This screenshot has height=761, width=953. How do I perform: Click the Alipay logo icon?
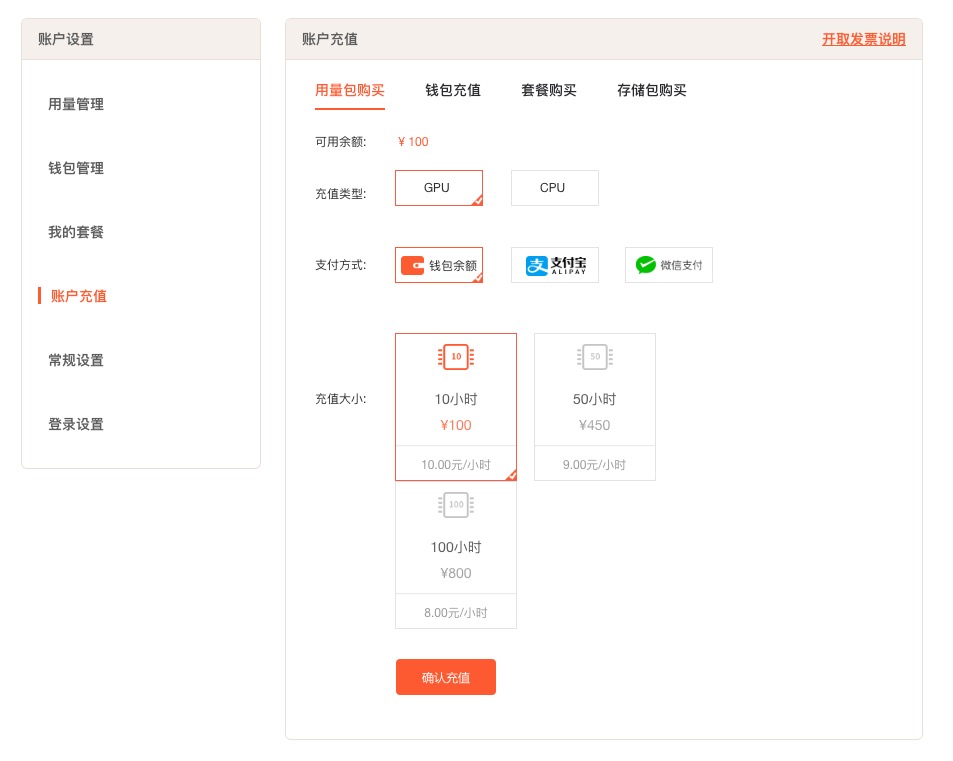tap(537, 266)
